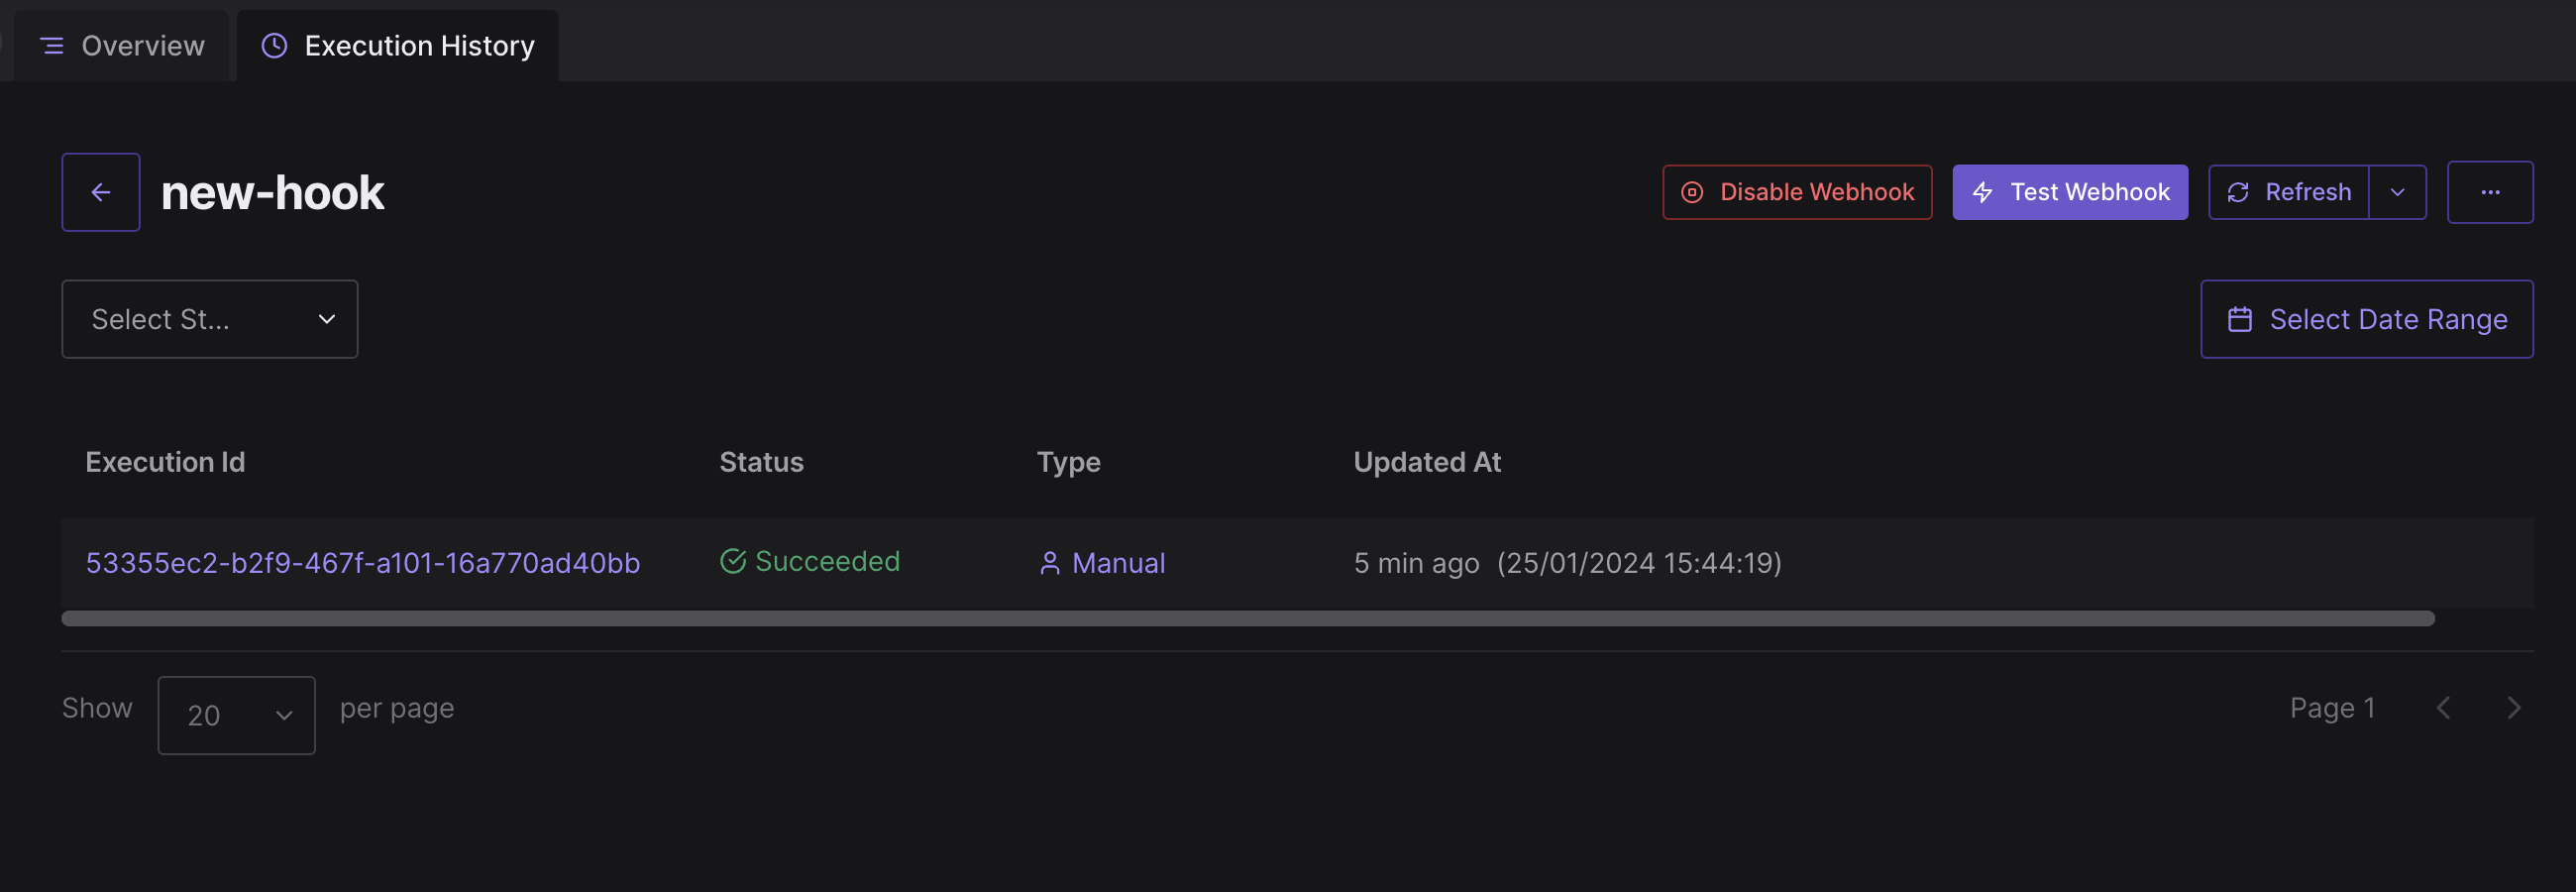Click the back arrow beside new-hook

coord(101,192)
